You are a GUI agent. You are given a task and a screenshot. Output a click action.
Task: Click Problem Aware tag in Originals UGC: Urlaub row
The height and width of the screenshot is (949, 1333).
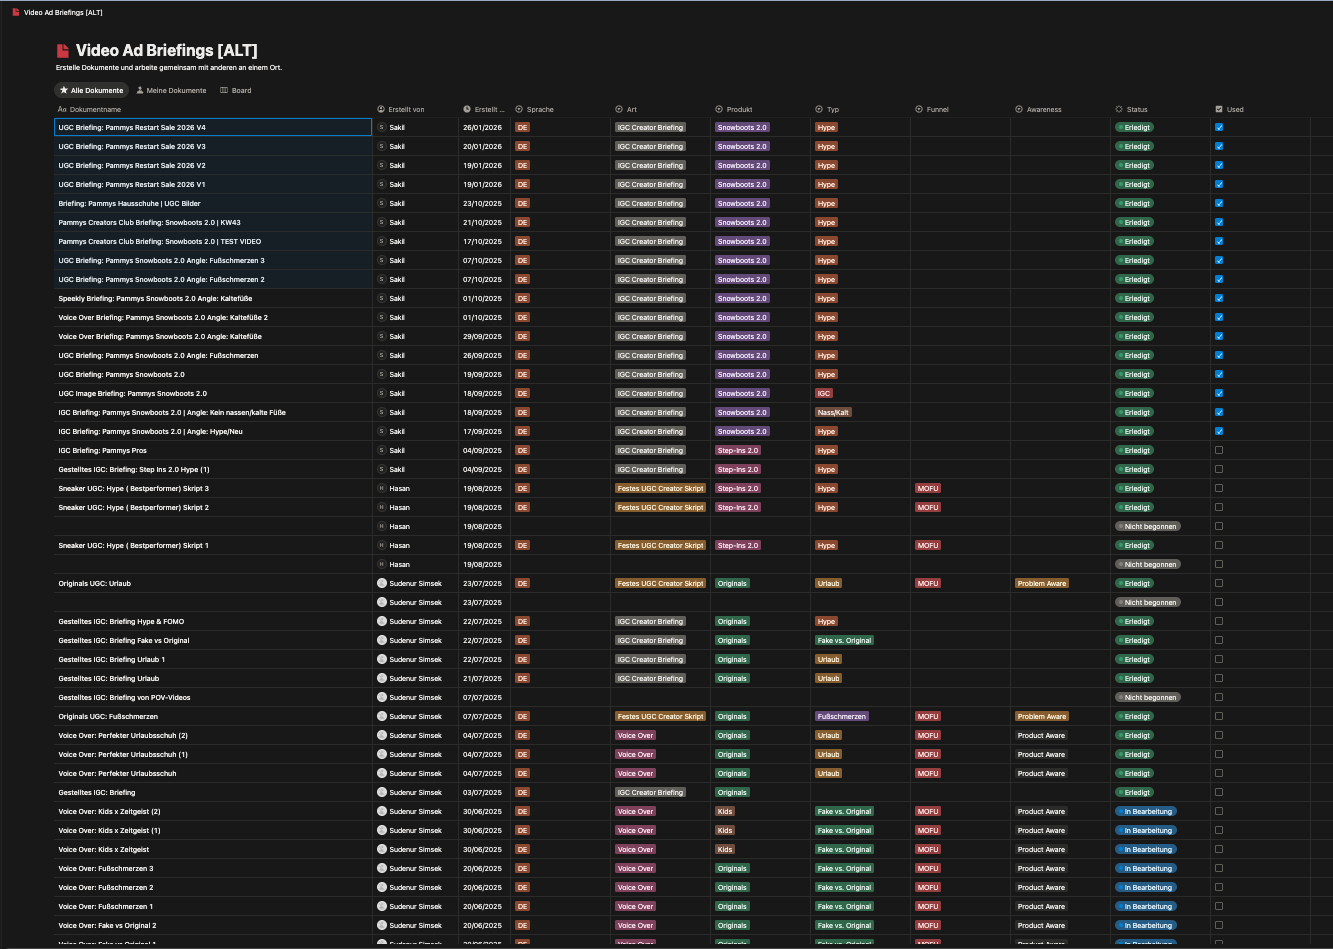pos(1042,583)
